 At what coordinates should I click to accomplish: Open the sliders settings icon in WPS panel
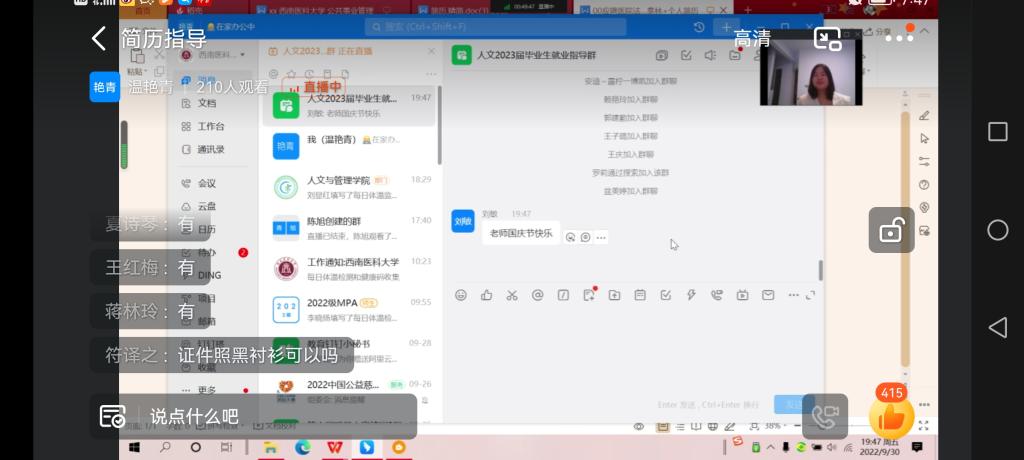[x=924, y=161]
